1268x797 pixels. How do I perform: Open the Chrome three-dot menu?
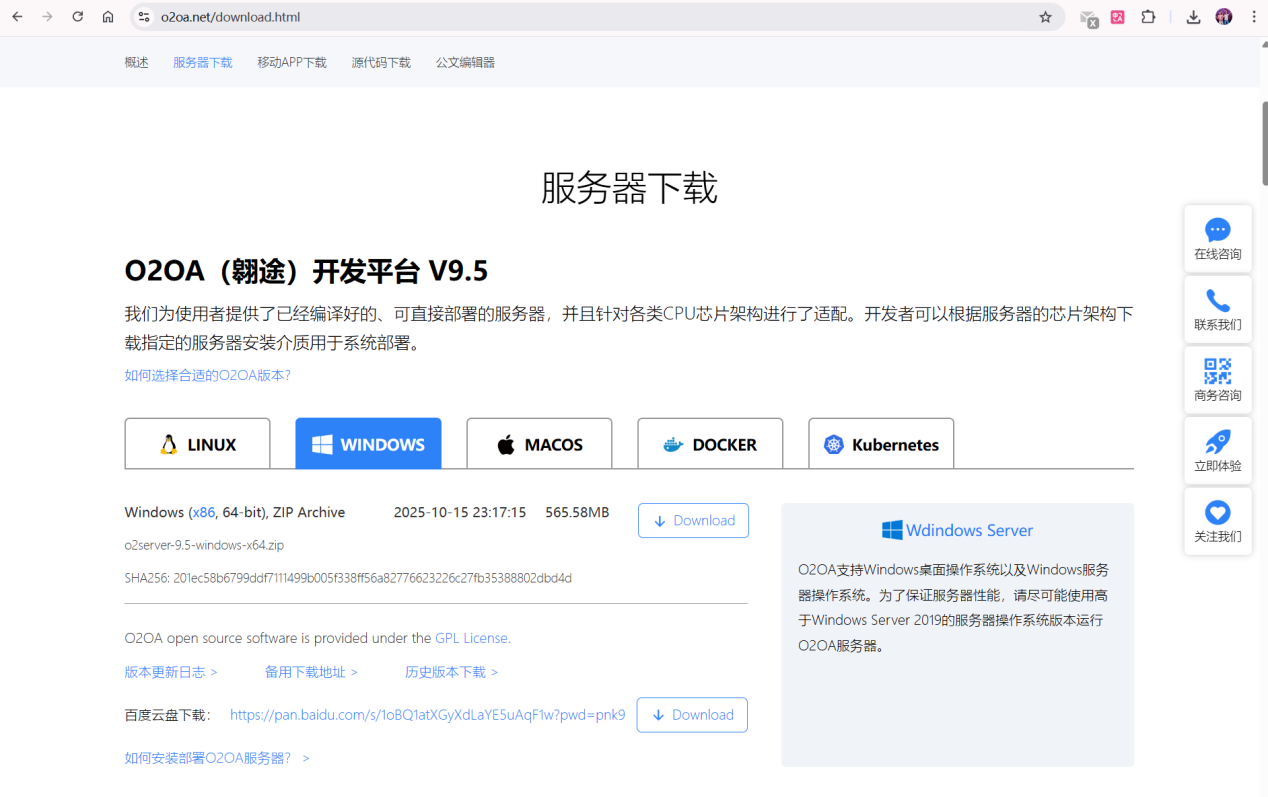pos(1254,17)
